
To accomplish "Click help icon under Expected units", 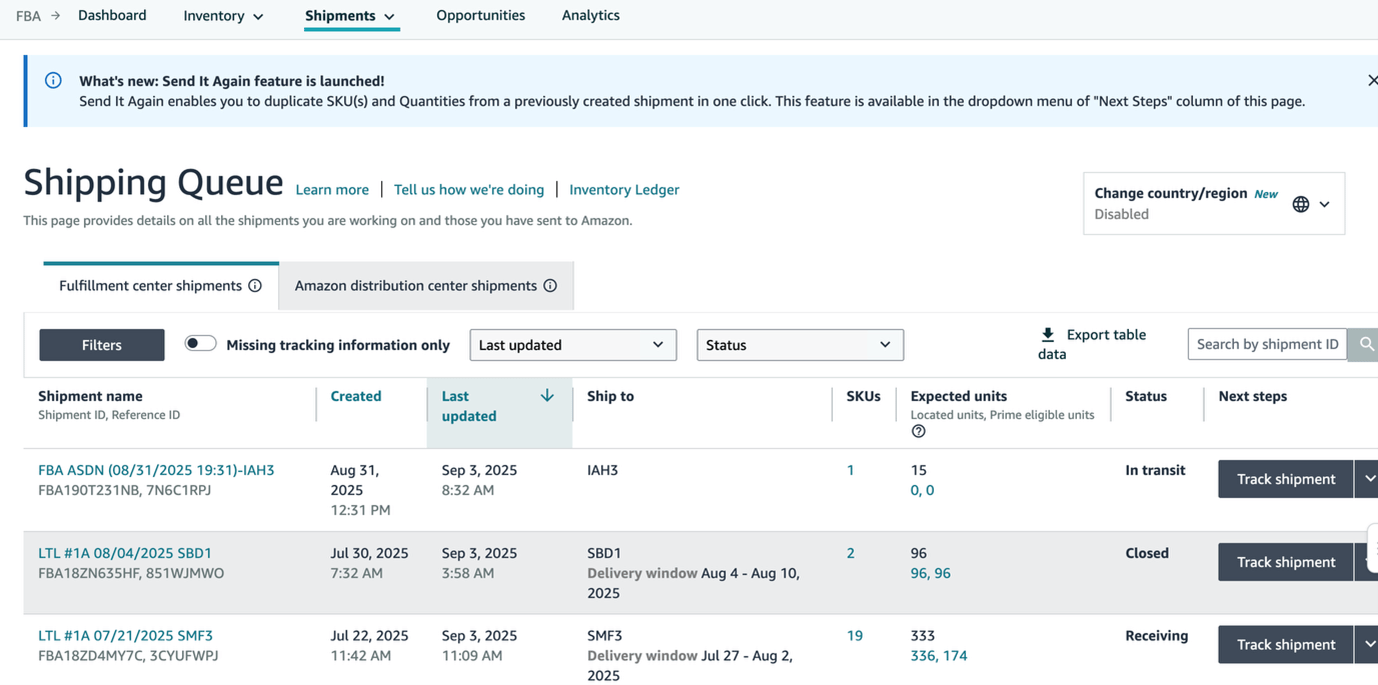I will [918, 432].
